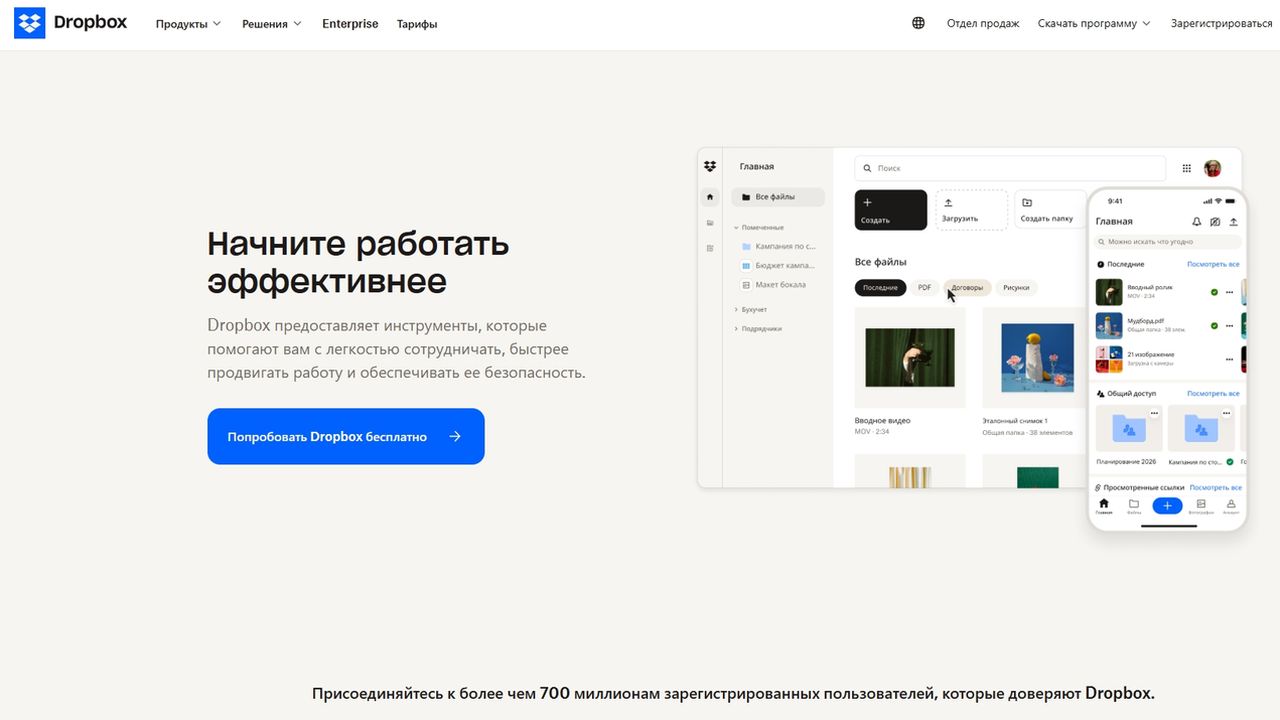Open the three-dot menu on Планирование 2026 folder
The width and height of the screenshot is (1280, 720).
[x=1154, y=413]
